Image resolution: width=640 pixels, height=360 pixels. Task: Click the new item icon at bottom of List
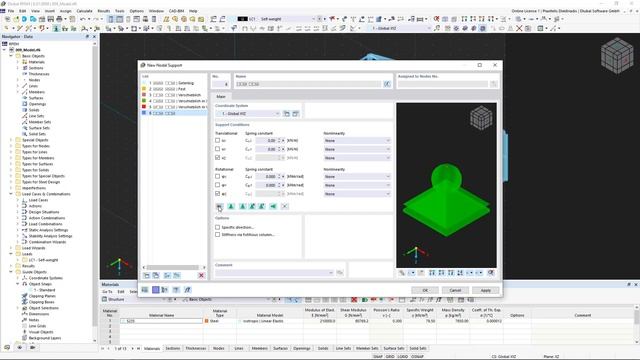(x=147, y=276)
